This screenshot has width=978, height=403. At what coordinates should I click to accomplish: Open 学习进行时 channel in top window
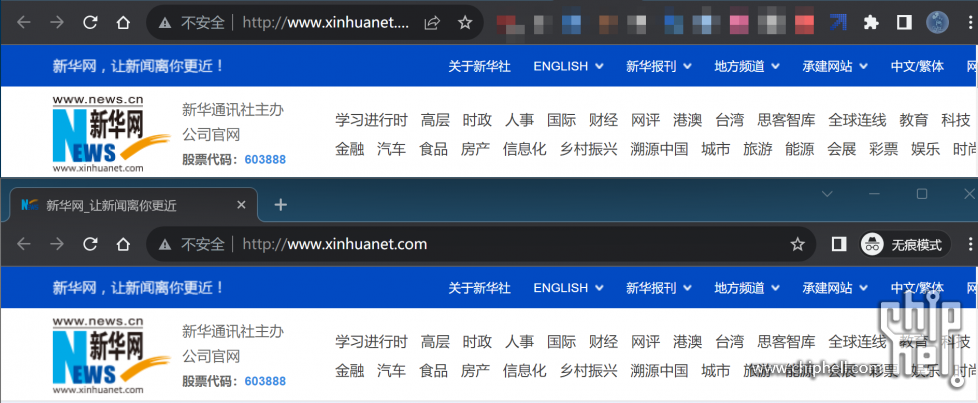coord(371,120)
